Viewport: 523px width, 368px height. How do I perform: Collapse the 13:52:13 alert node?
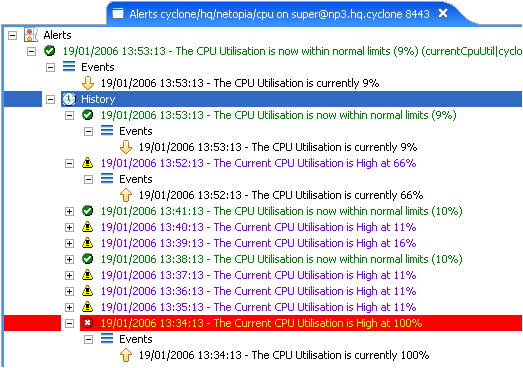pyautogui.click(x=69, y=163)
